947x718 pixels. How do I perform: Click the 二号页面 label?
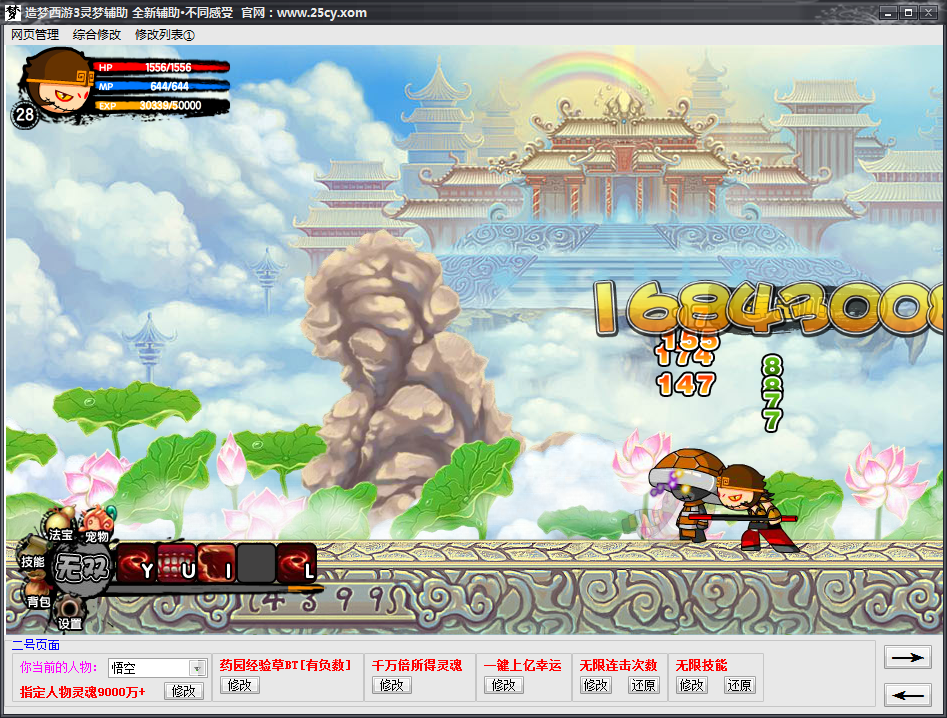tap(36, 645)
